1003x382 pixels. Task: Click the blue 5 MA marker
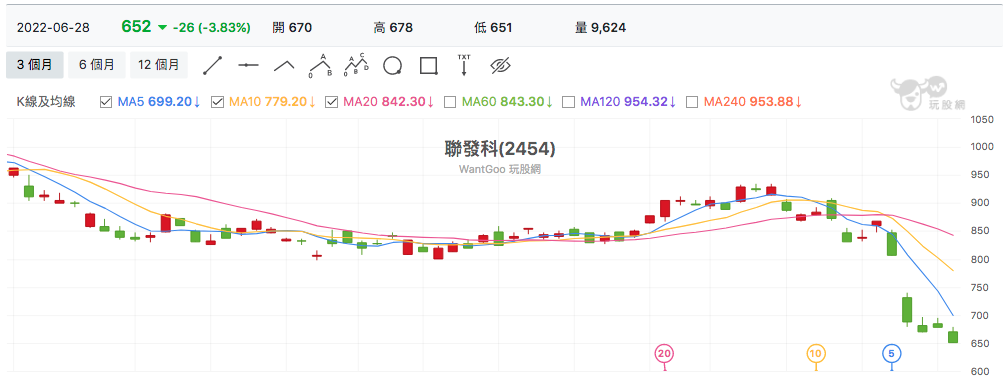tap(892, 353)
